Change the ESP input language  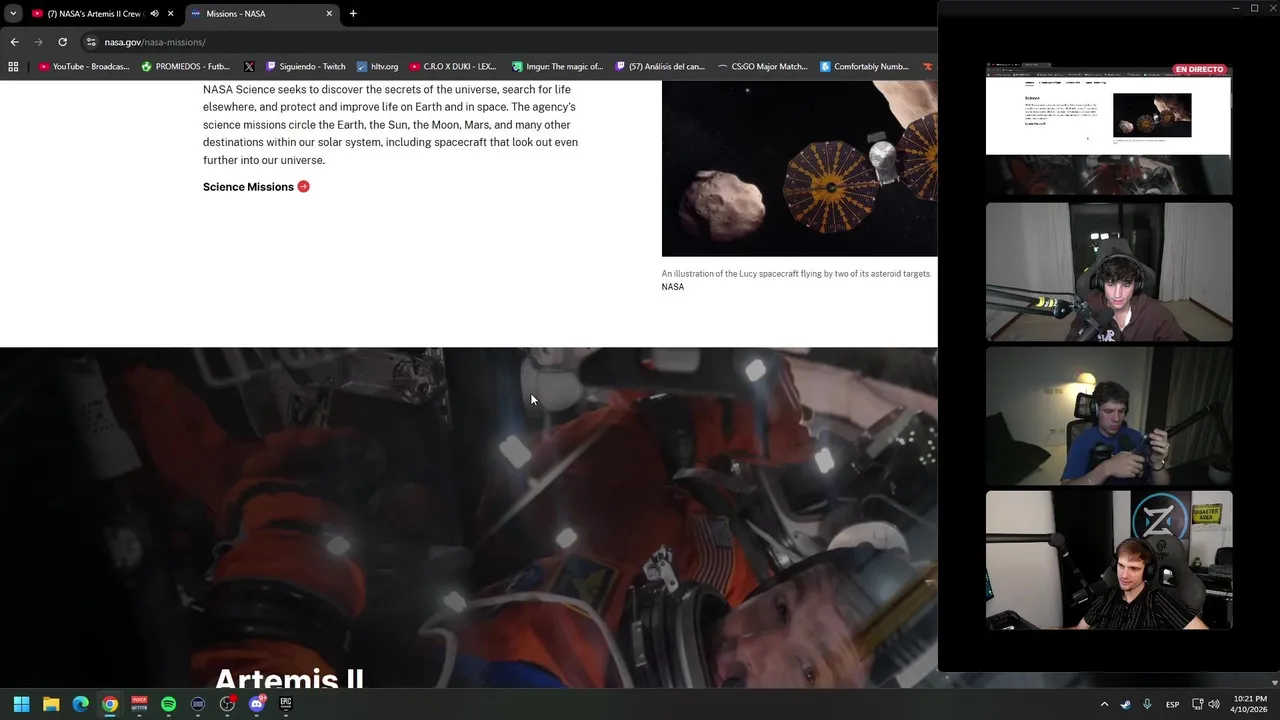click(1172, 704)
